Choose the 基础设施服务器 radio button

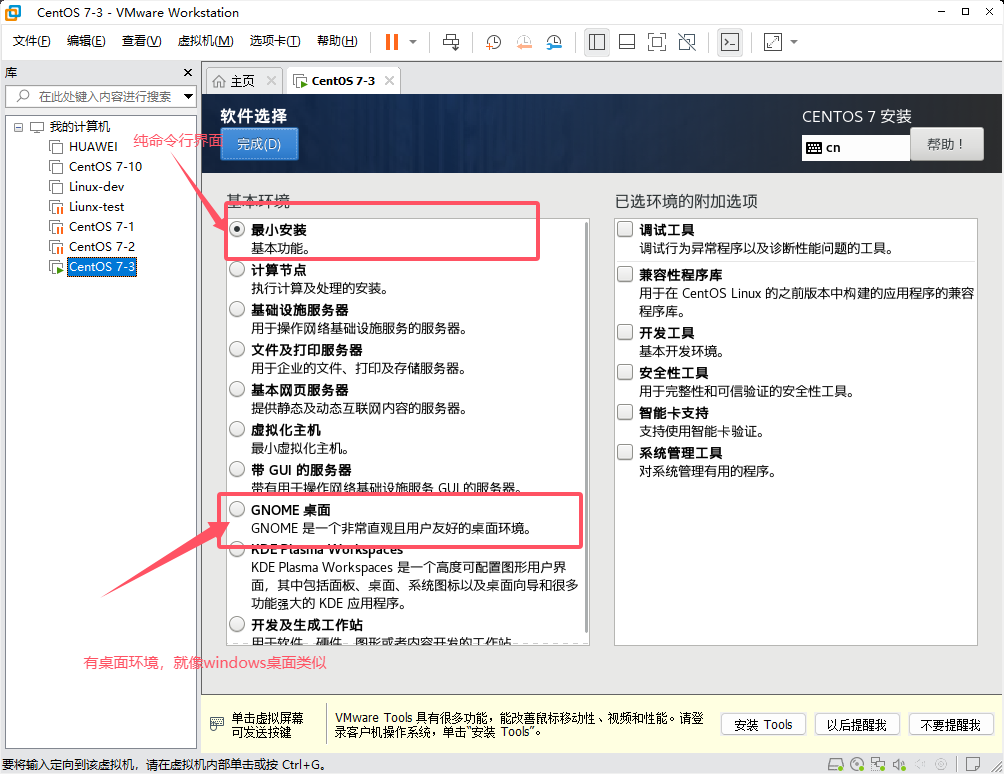click(x=237, y=310)
